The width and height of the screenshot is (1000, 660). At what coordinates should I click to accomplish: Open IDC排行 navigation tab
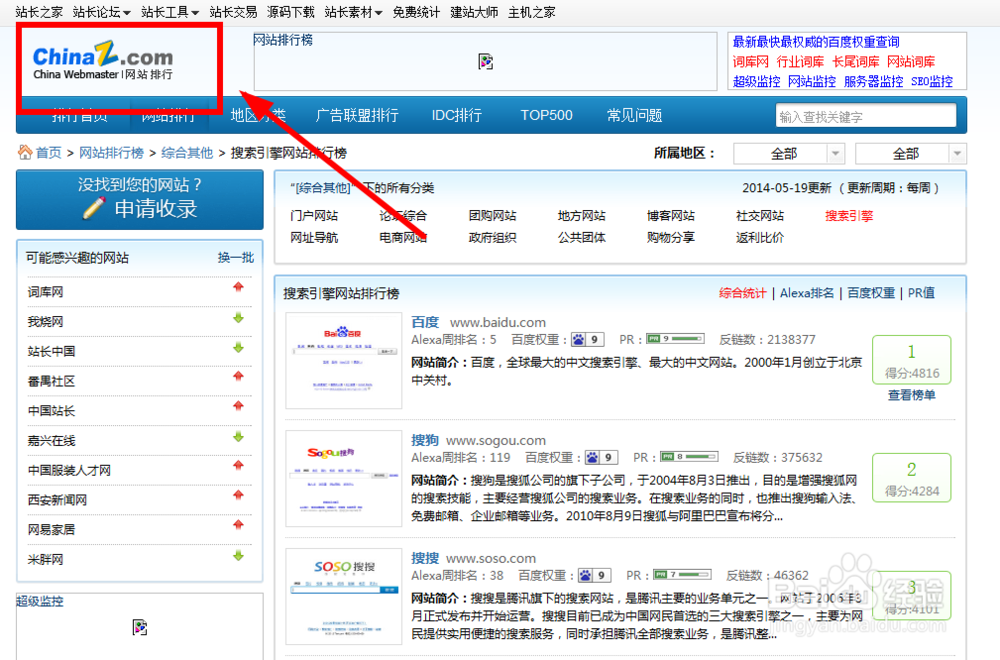457,115
